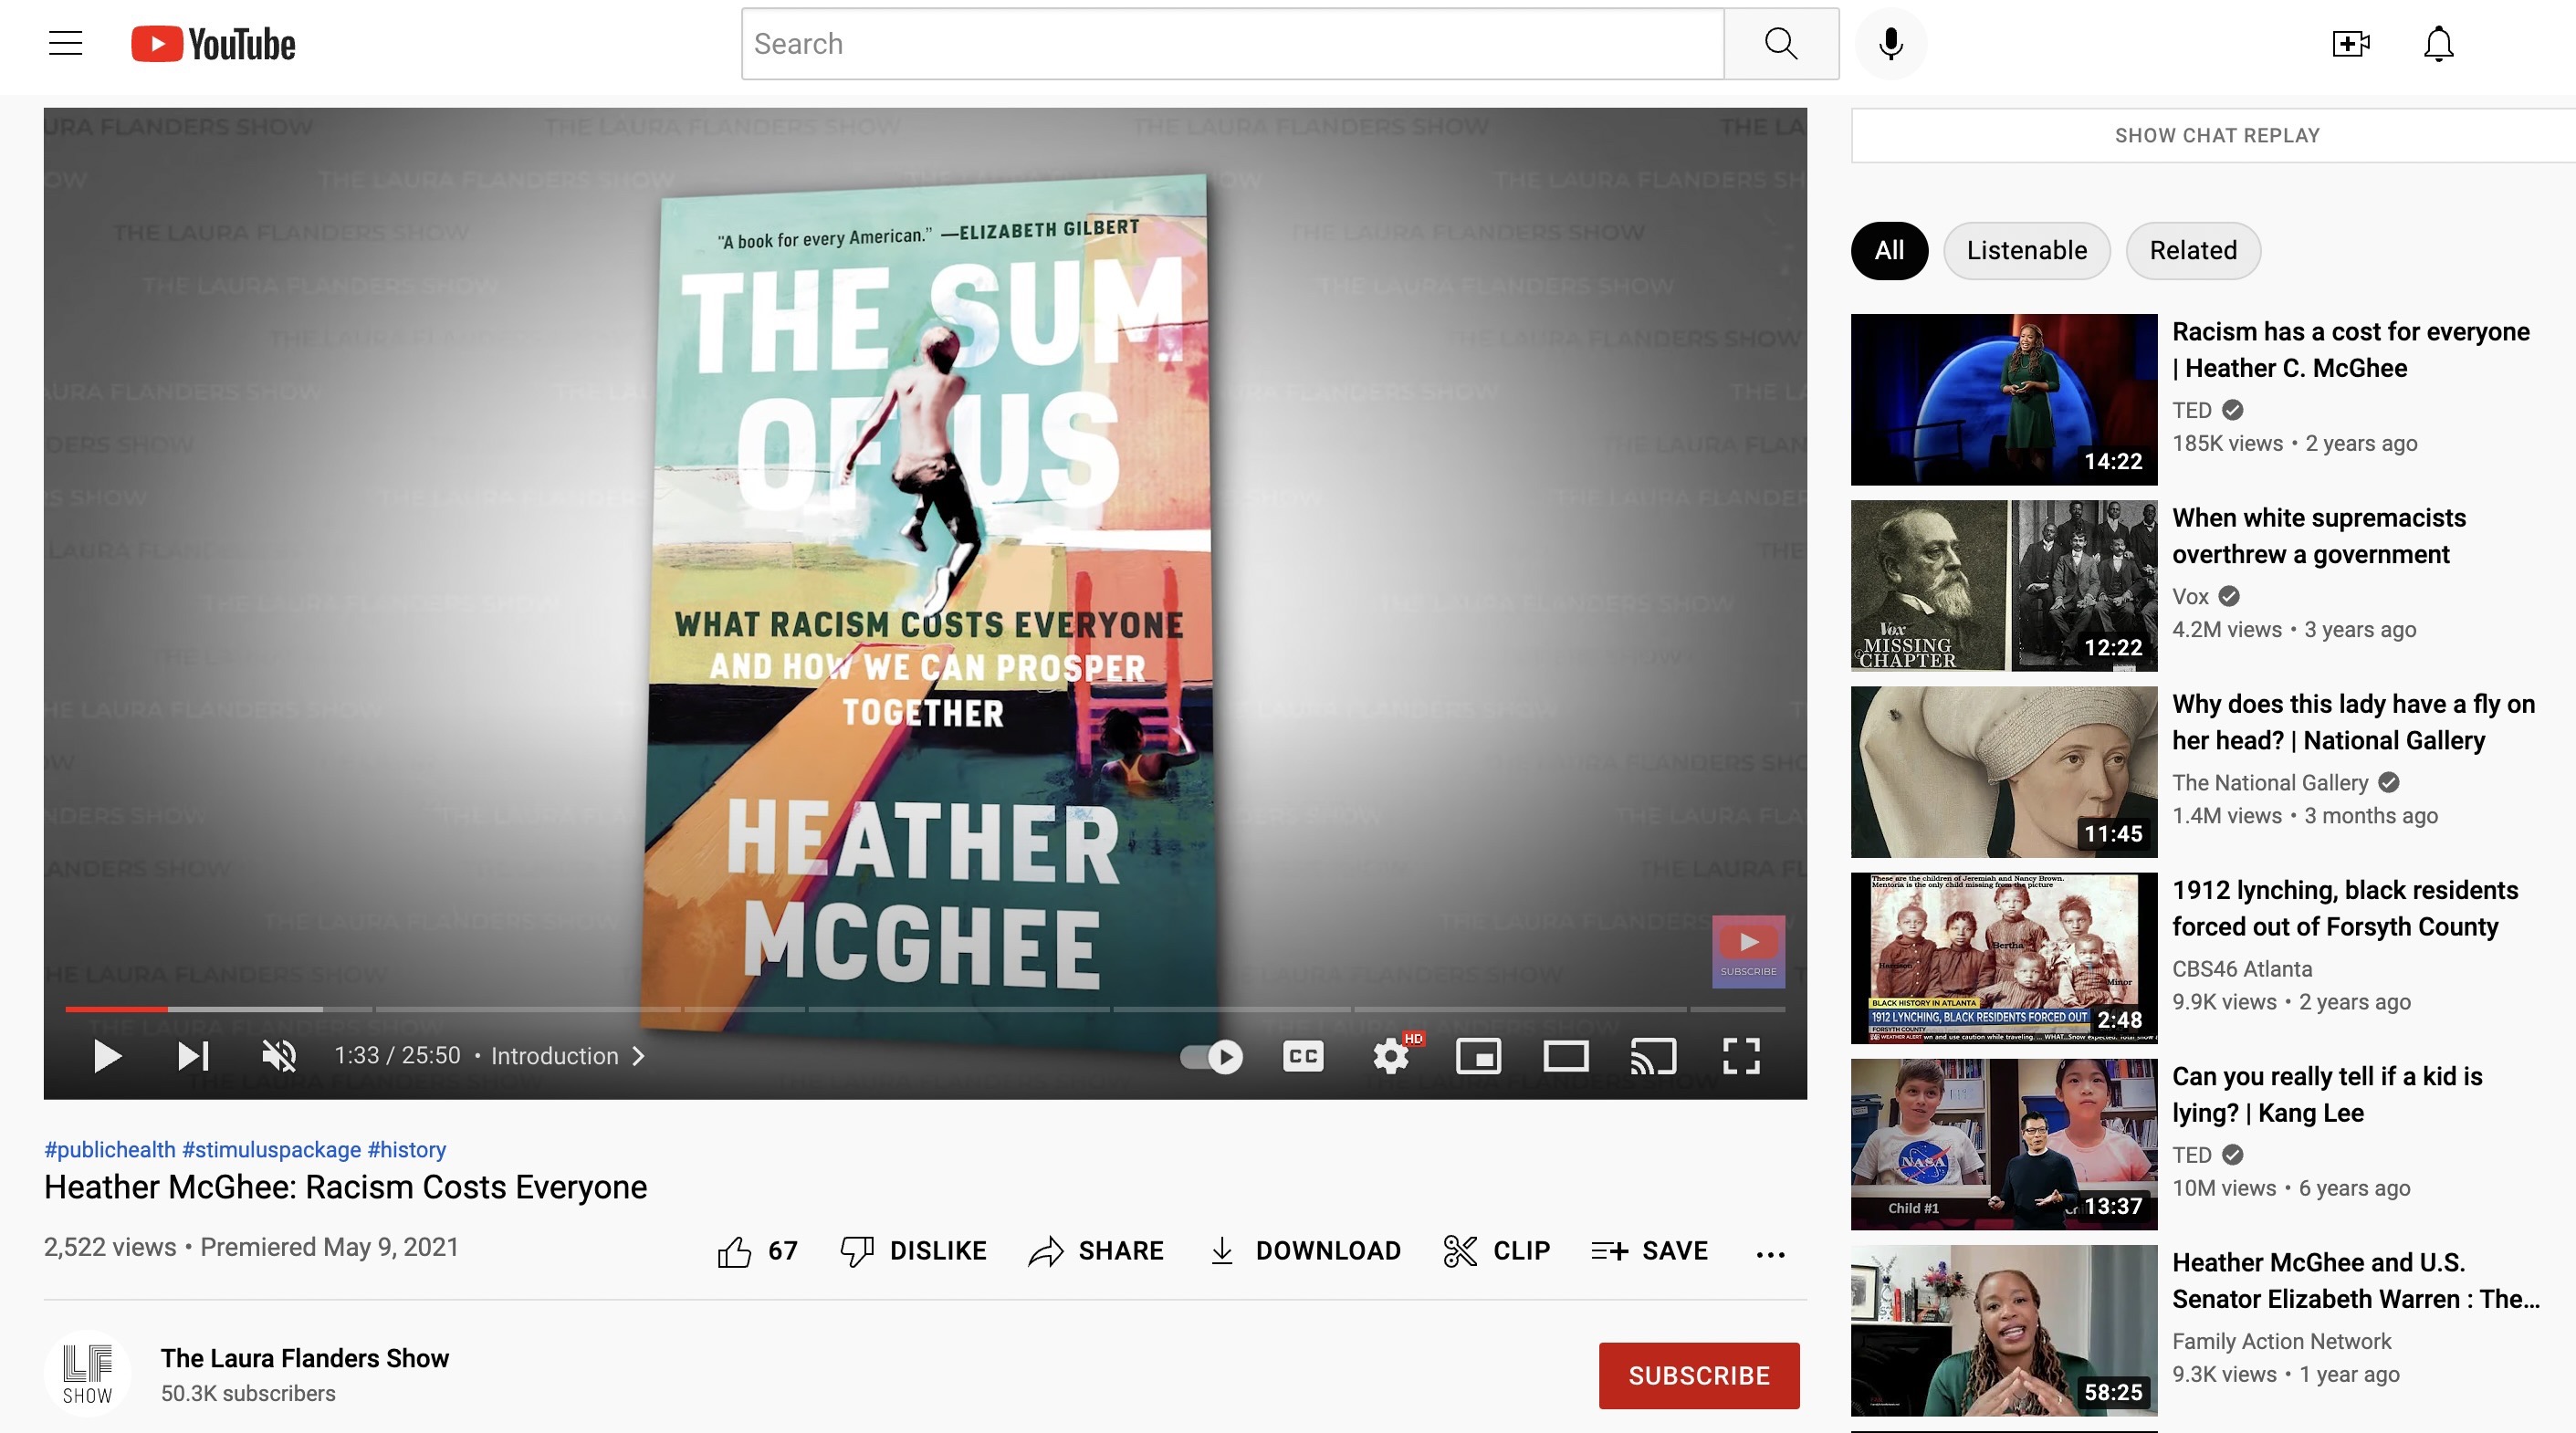Open more actions three-dot menu
The width and height of the screenshot is (2576, 1433).
click(x=1770, y=1254)
